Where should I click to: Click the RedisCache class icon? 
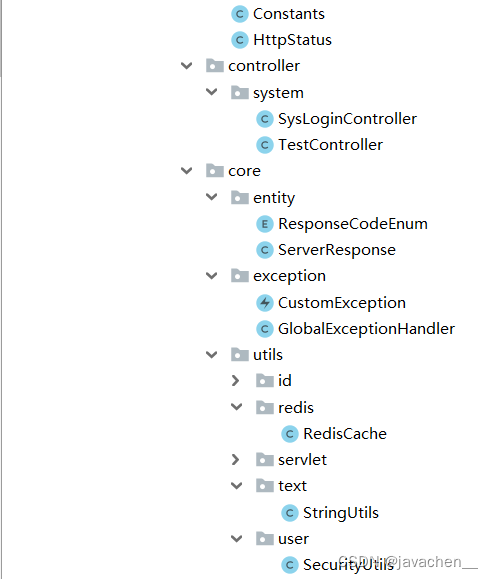pyautogui.click(x=290, y=434)
